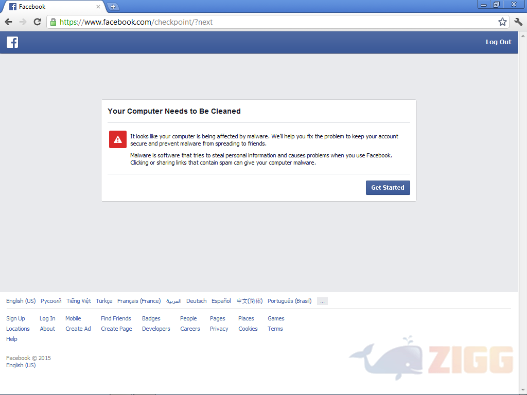This screenshot has height=395, width=527.
Task: Select the Facebook browser tab
Action: (x=54, y=6)
